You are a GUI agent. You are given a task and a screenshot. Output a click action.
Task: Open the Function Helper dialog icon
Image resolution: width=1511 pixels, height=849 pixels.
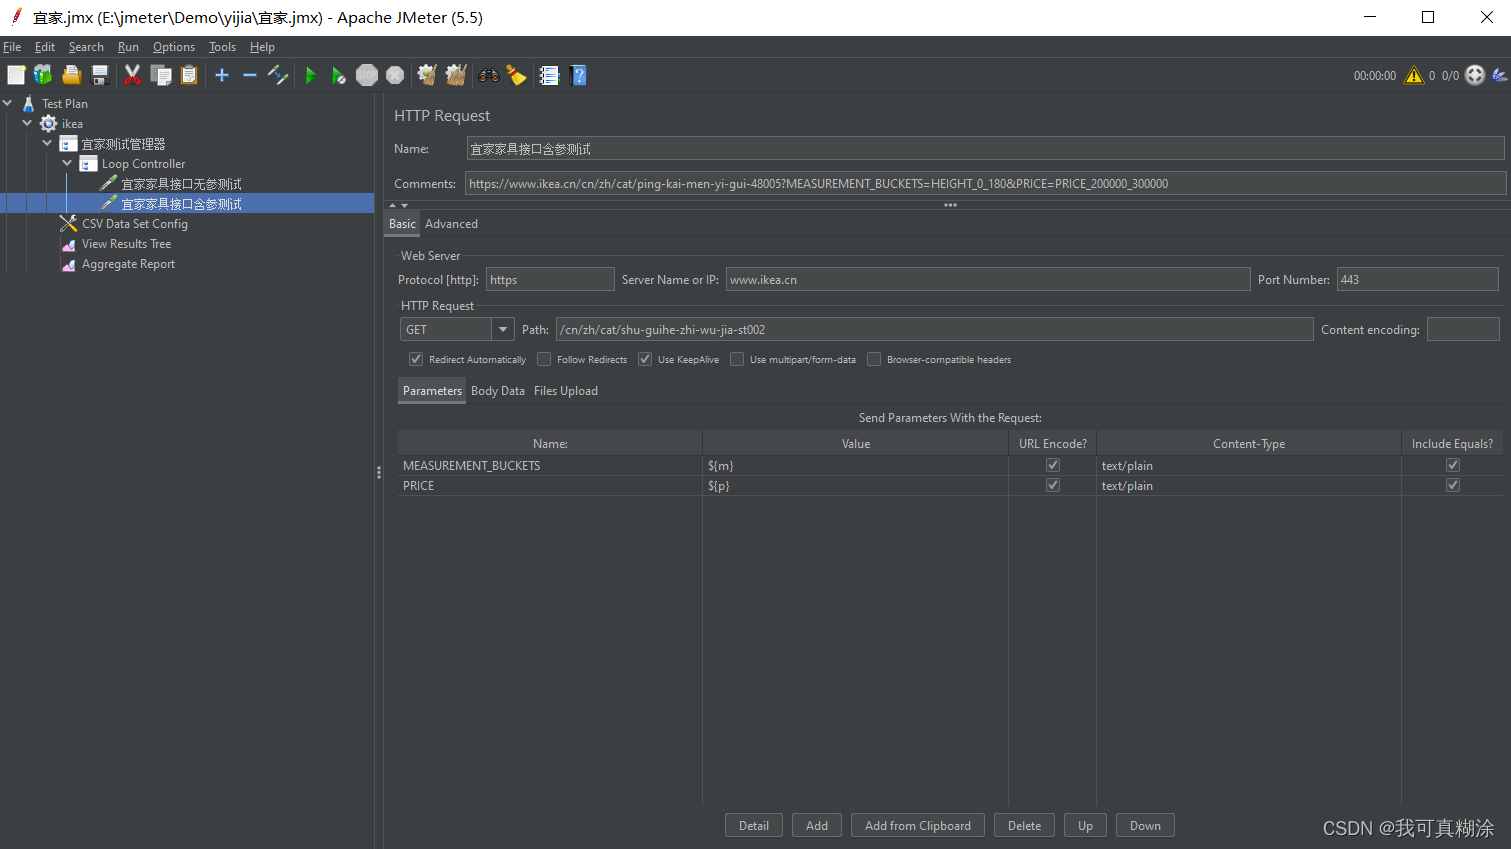point(549,75)
